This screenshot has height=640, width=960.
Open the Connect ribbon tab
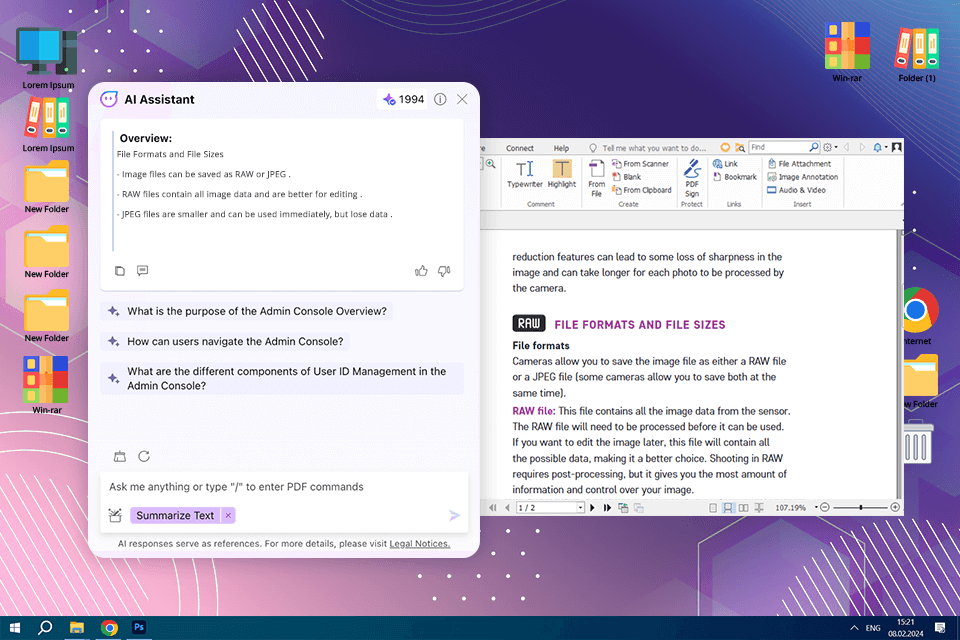[520, 148]
